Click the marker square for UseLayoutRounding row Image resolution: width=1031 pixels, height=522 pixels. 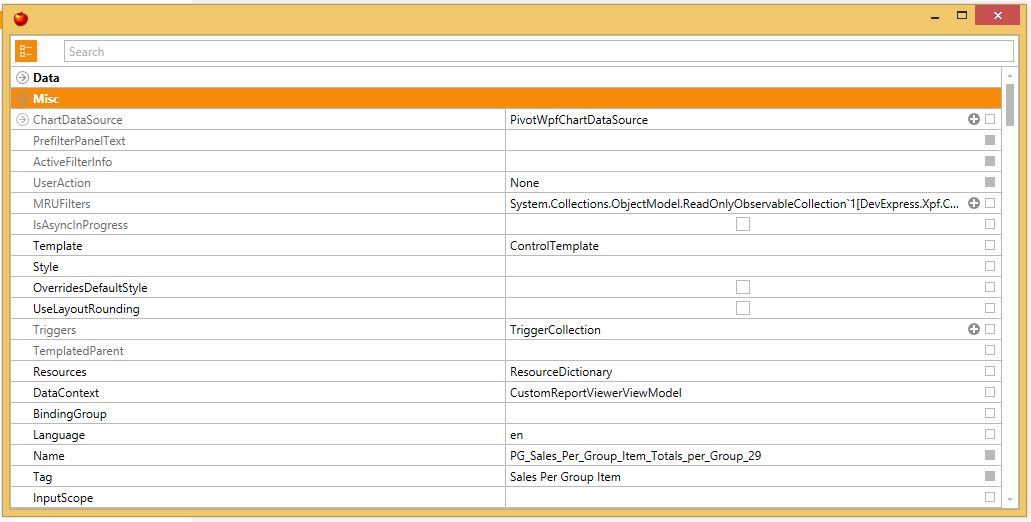(990, 308)
